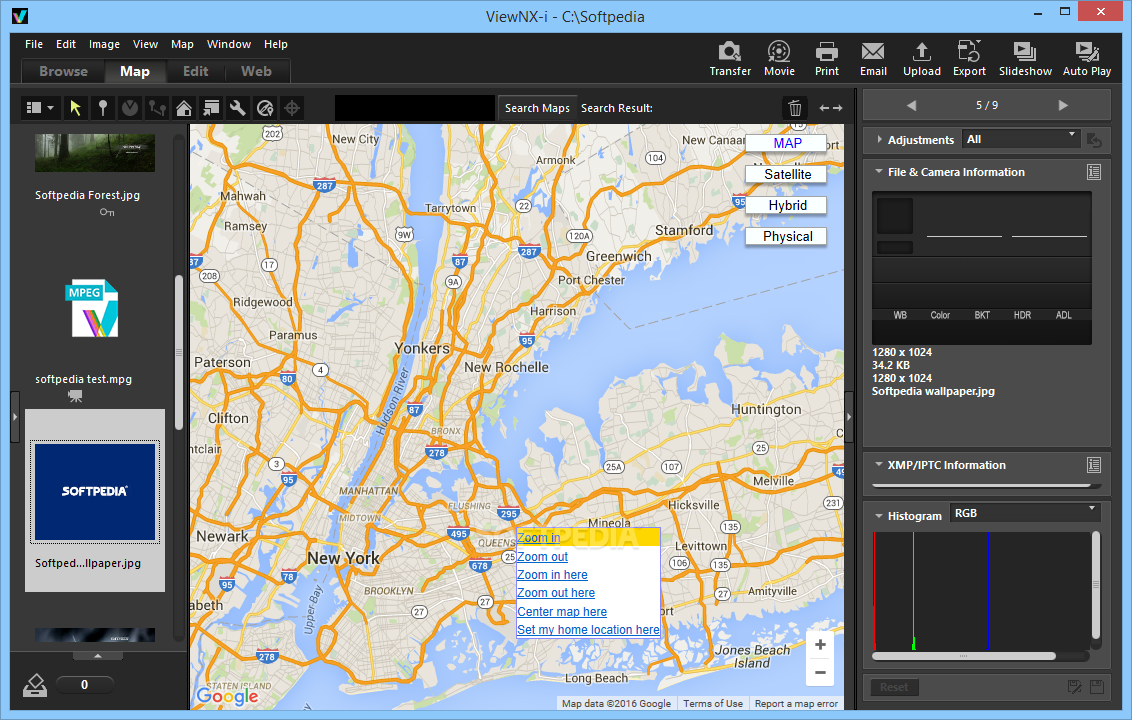Select Softpedia Forest.jpg thumbnail
Viewport: 1132px width, 720px height.
click(x=95, y=152)
